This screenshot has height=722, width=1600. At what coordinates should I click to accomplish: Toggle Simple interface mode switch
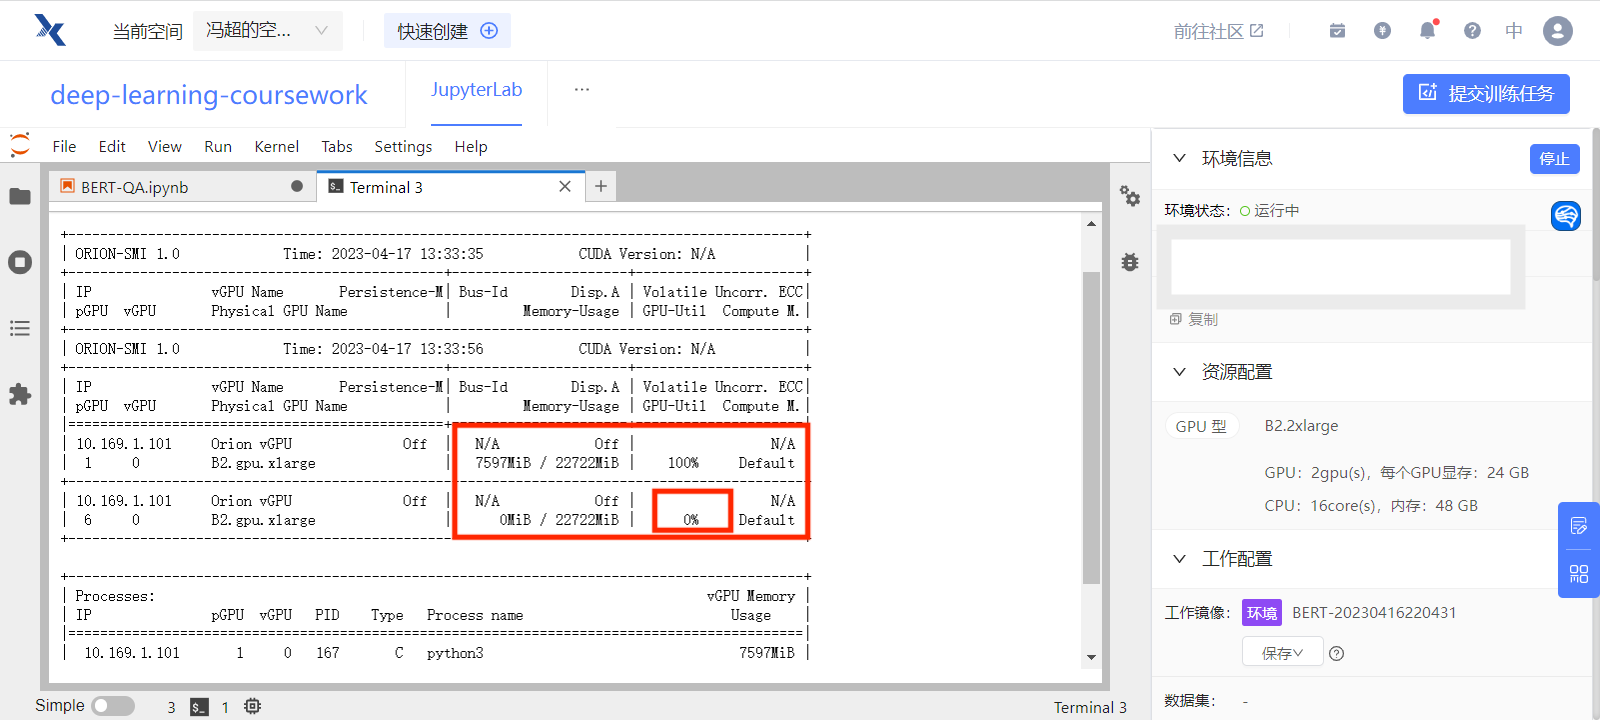point(113,706)
